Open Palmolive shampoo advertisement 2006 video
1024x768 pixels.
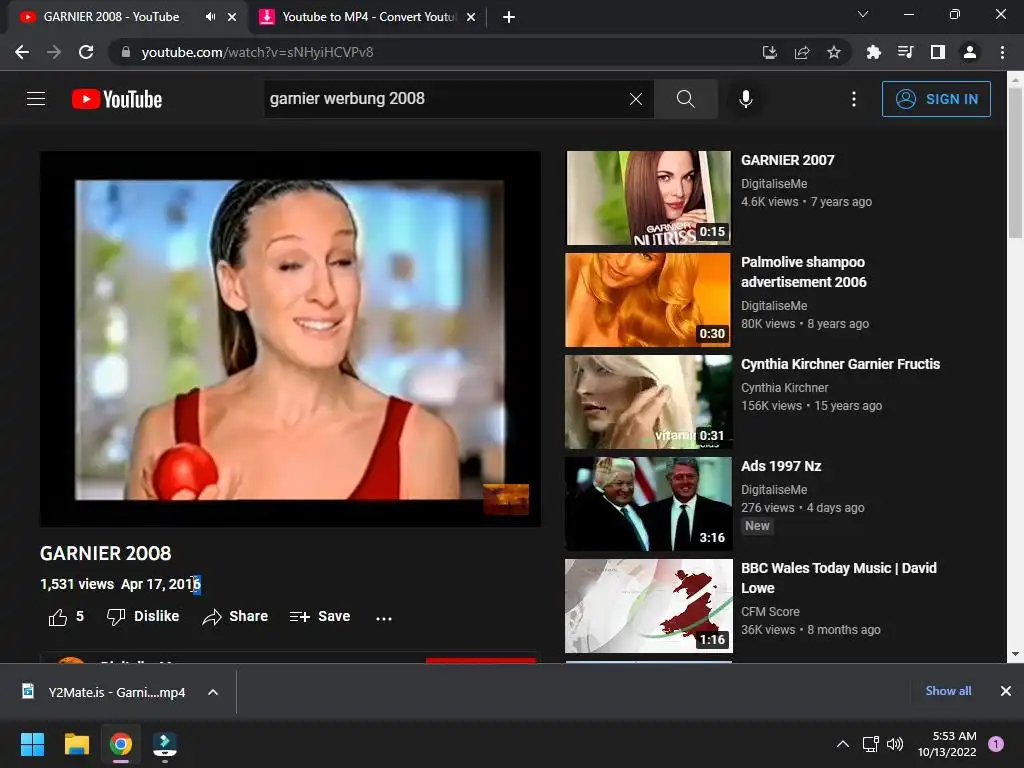coord(804,272)
